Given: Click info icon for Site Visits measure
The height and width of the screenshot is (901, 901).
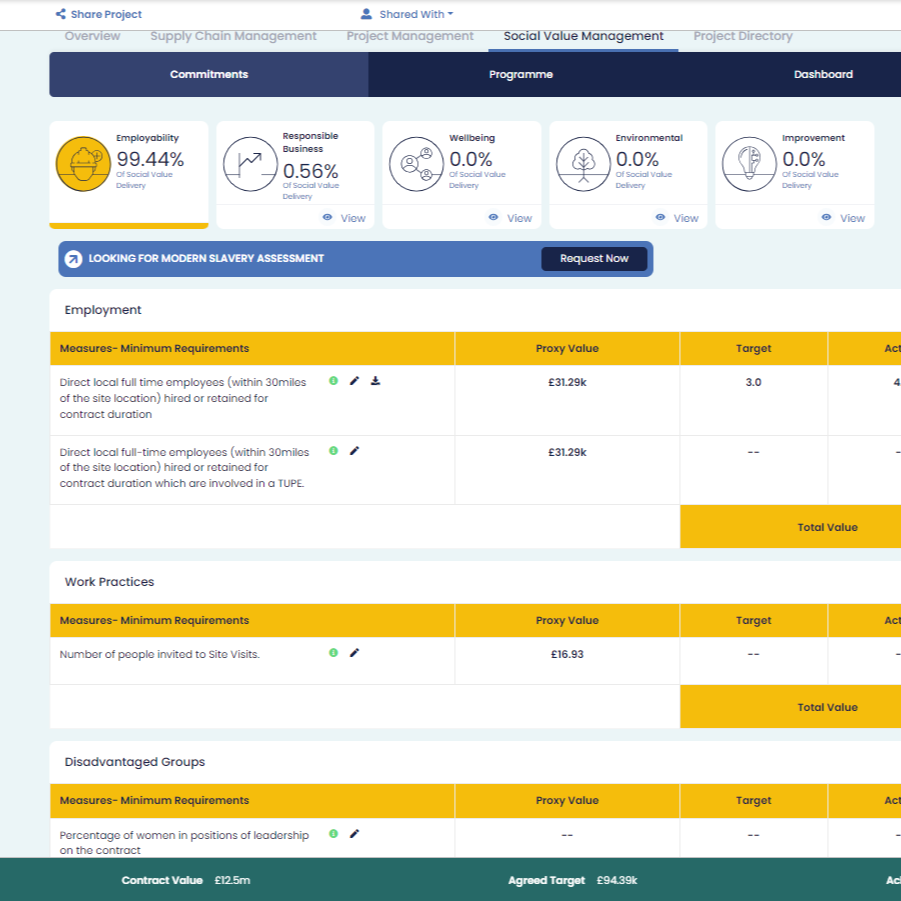Looking at the screenshot, I should click(333, 653).
